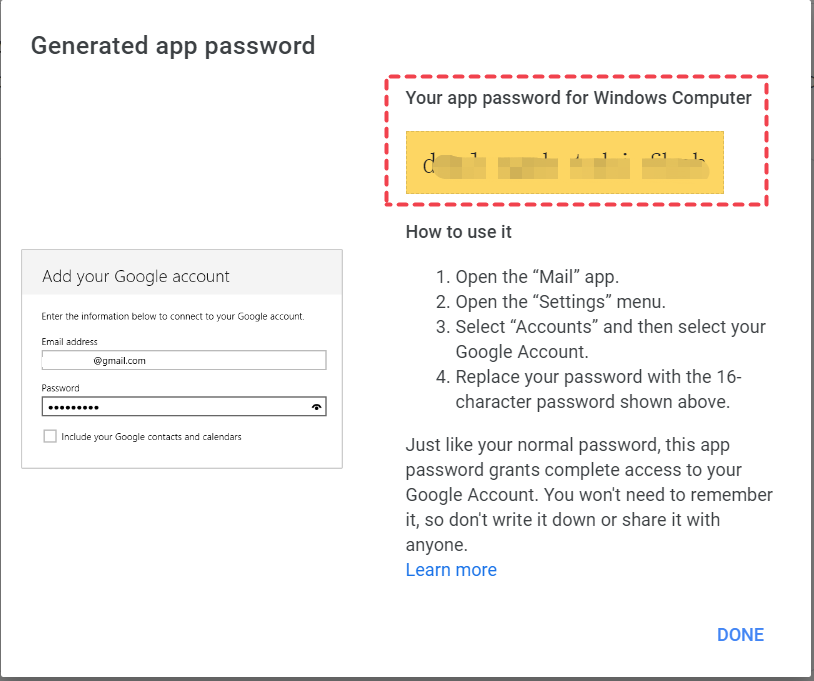
Task: Click the Email address label
Action: click(69, 341)
